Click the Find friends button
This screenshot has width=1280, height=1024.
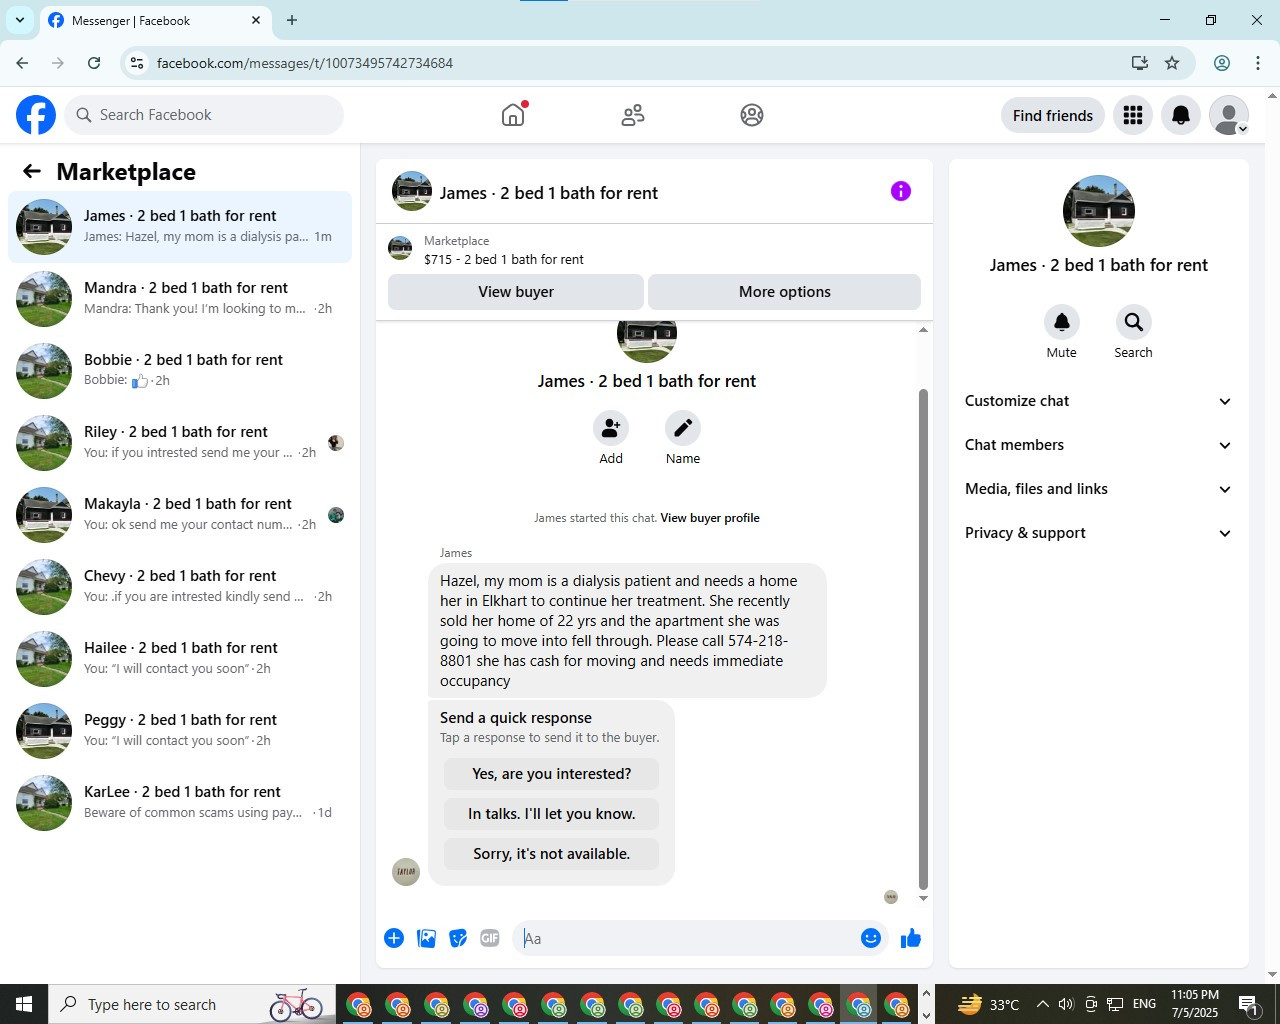(1053, 115)
